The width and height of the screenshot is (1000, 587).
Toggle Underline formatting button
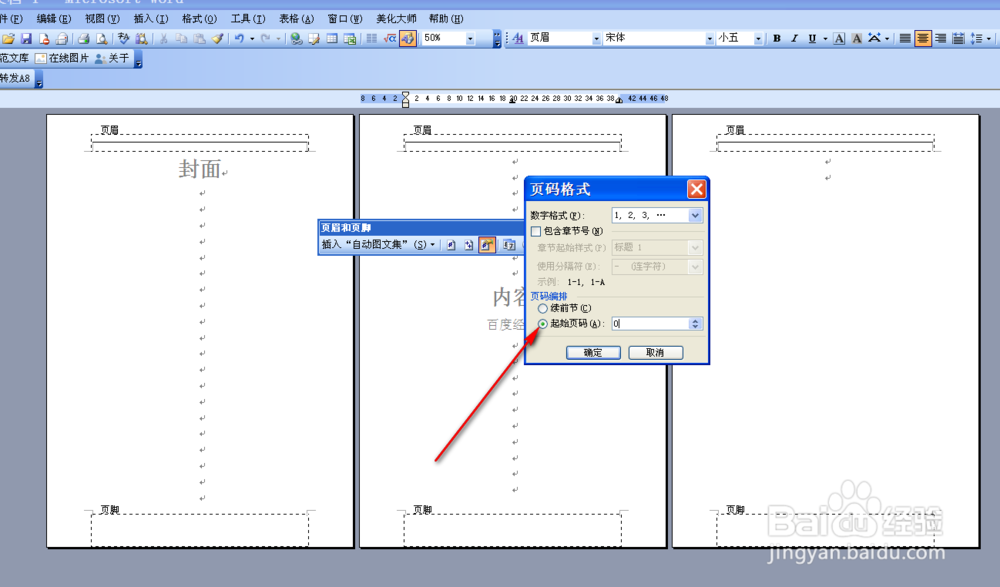point(812,39)
